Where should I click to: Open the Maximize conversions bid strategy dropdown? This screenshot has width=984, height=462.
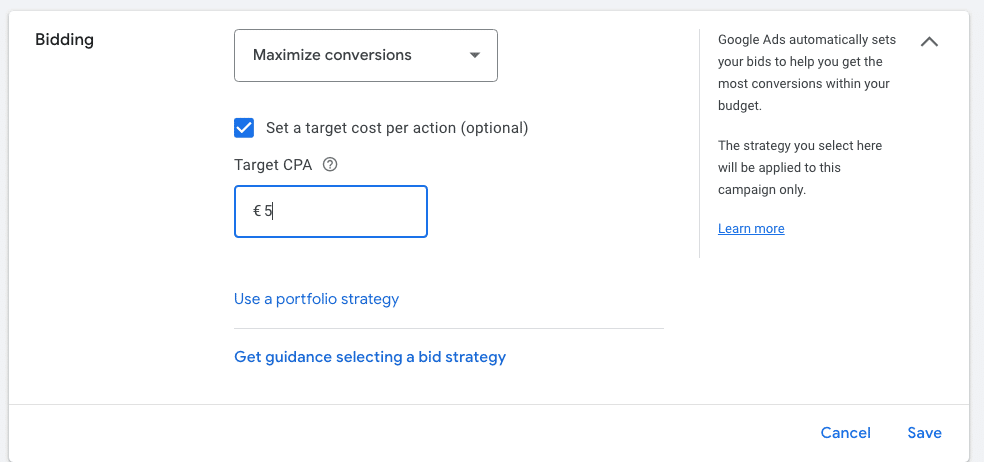pyautogui.click(x=365, y=55)
